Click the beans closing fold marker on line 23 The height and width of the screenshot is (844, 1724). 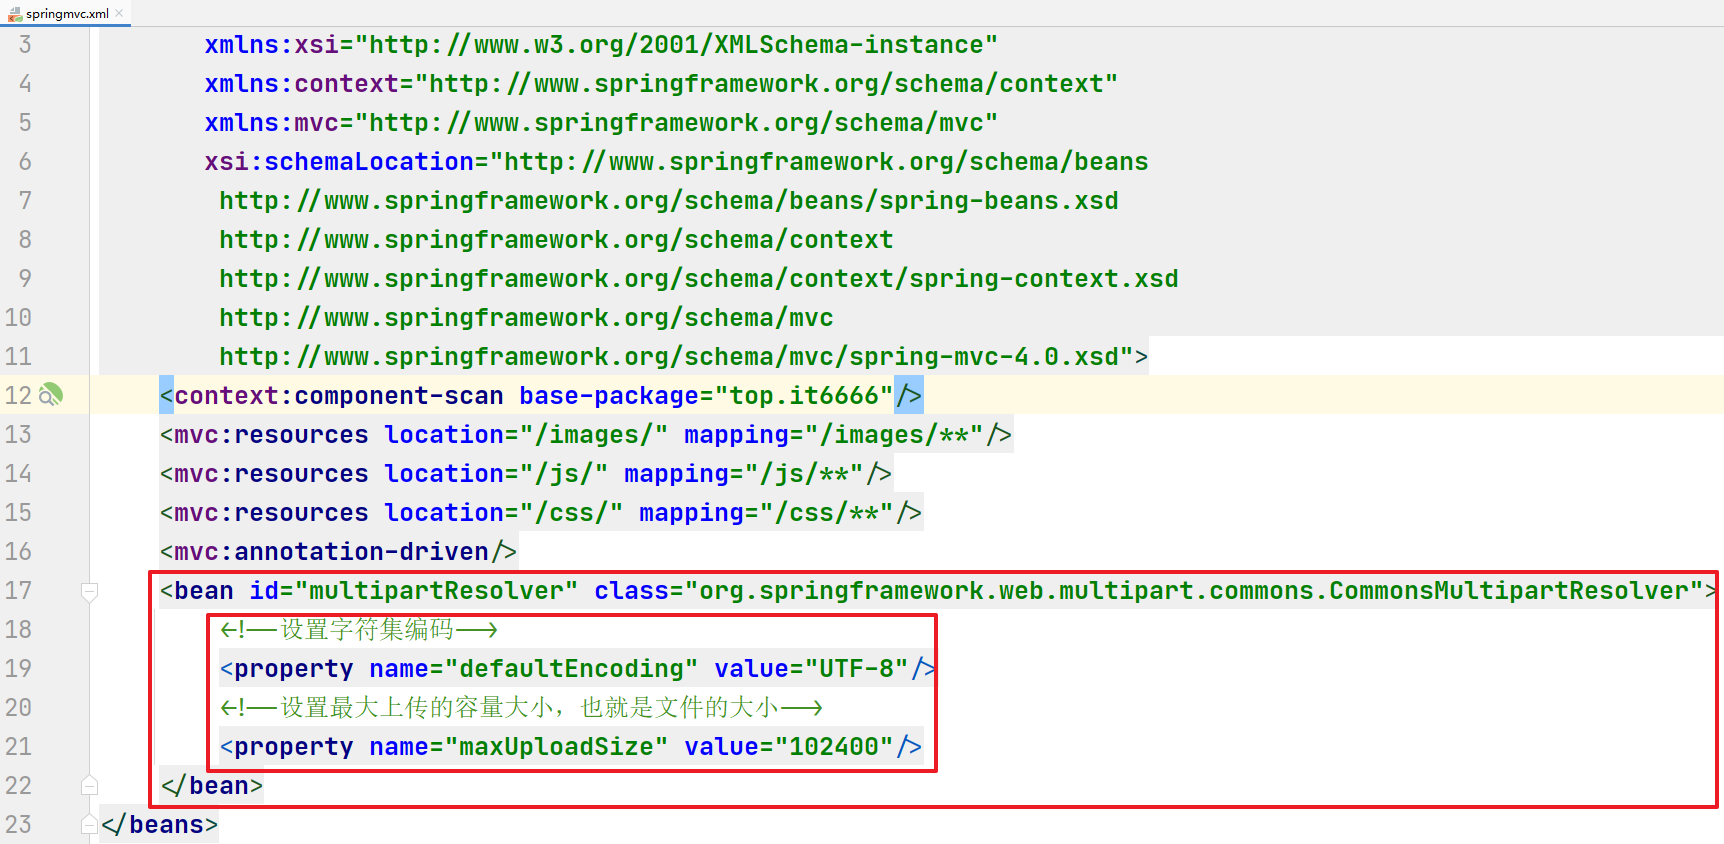click(x=89, y=825)
